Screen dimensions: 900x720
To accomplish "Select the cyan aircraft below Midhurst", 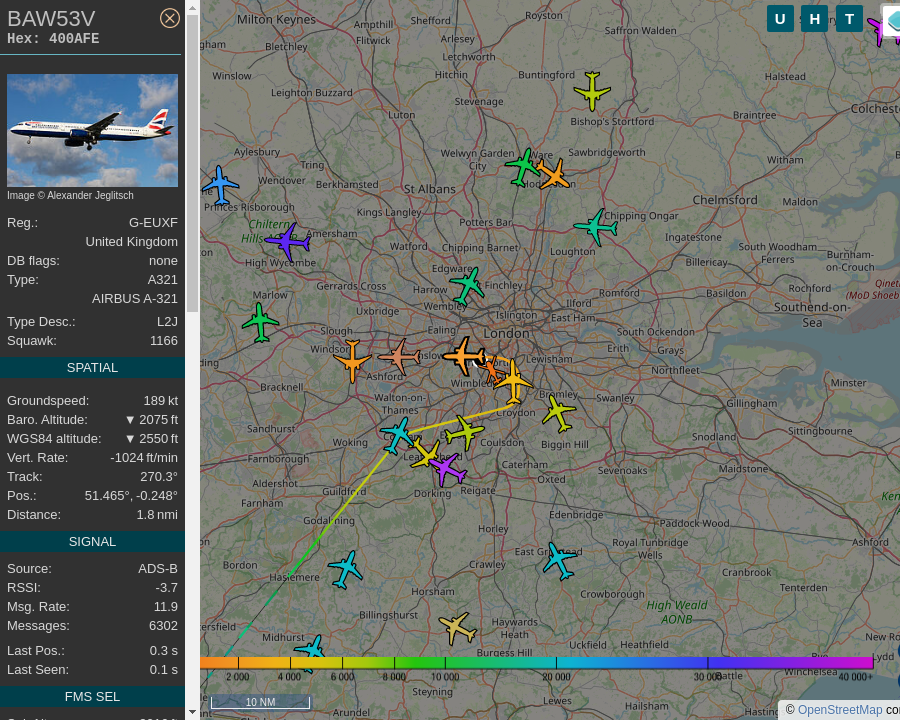I will coord(310,650).
